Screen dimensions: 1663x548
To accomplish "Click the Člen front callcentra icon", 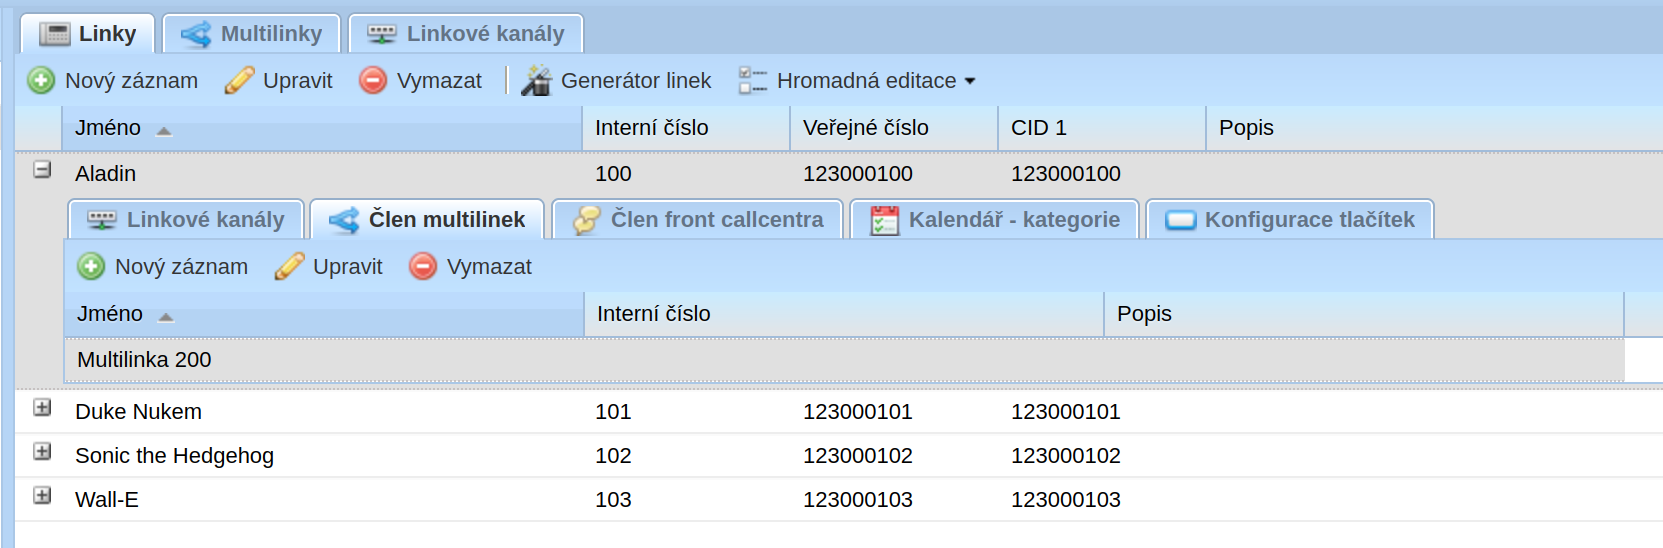I will coord(587,220).
